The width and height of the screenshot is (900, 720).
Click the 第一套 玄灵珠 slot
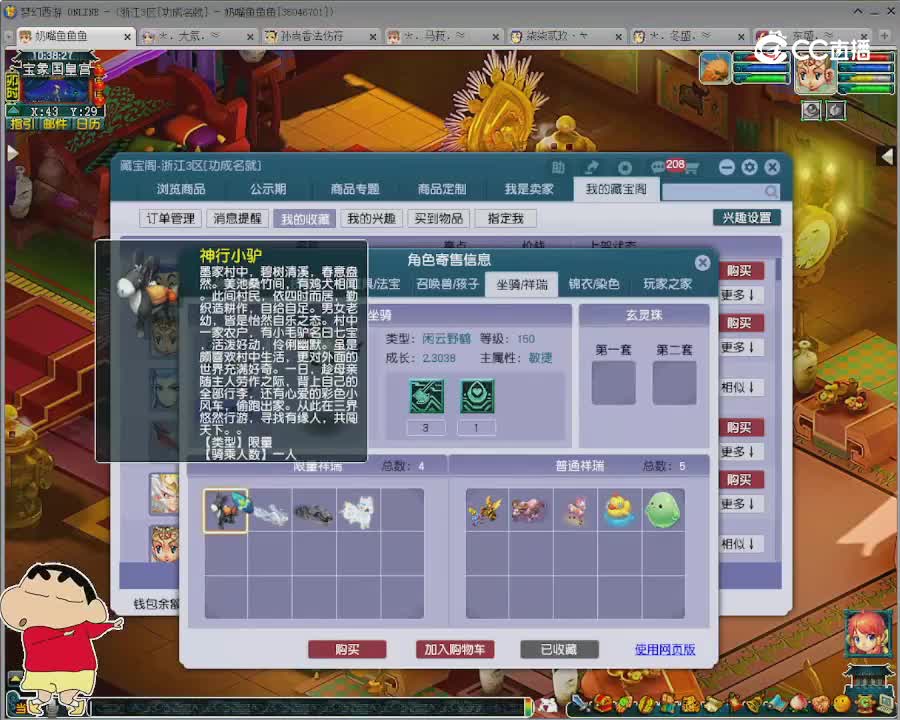click(x=614, y=383)
